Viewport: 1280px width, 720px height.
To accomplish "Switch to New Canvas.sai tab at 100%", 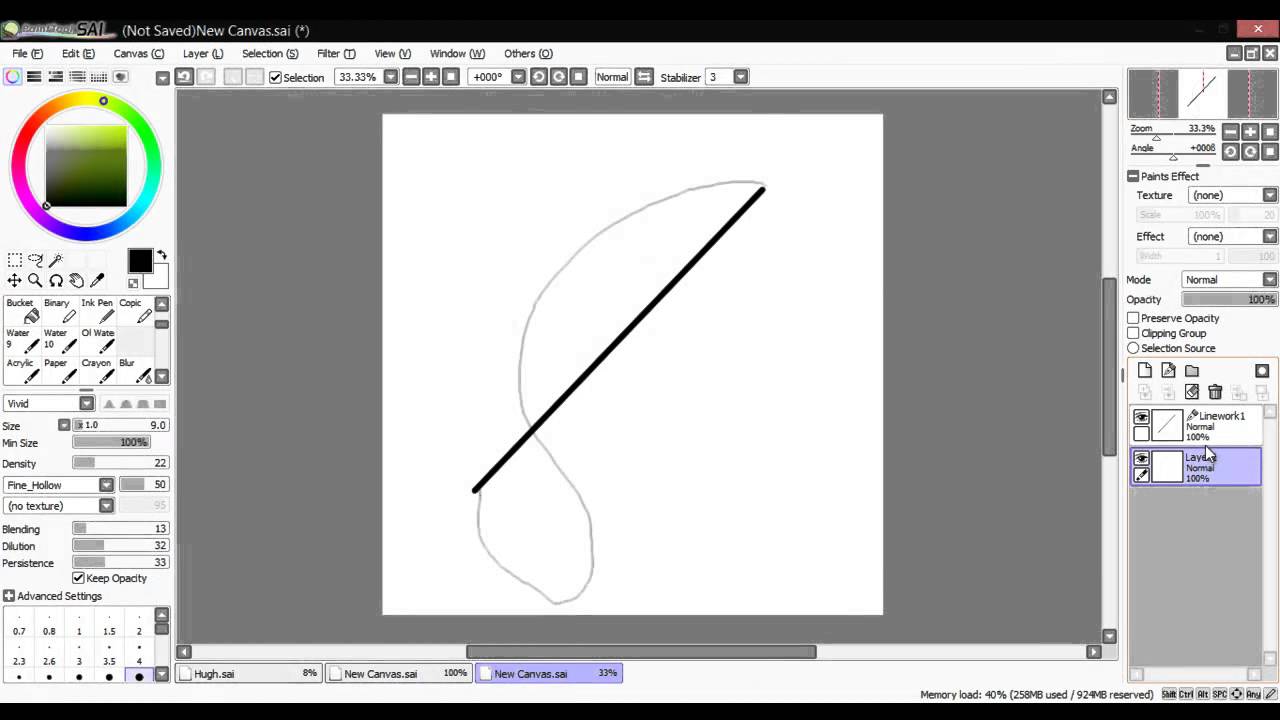I will click(x=399, y=674).
